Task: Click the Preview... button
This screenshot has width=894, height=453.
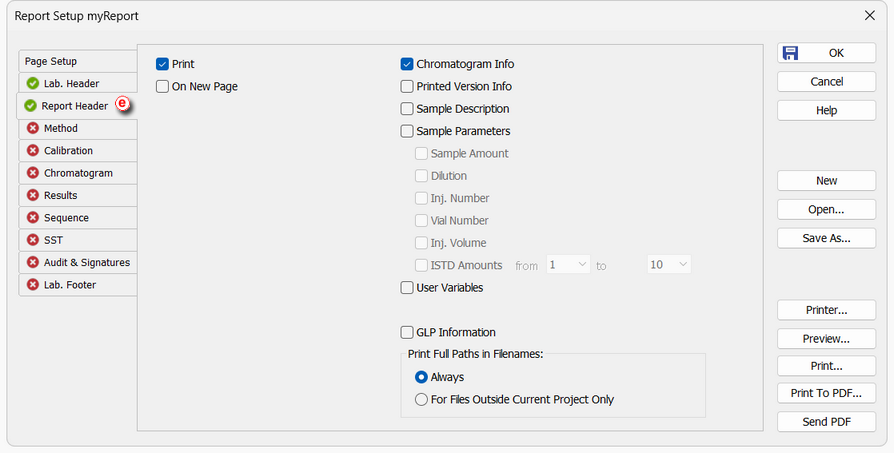Action: pyautogui.click(x=826, y=338)
